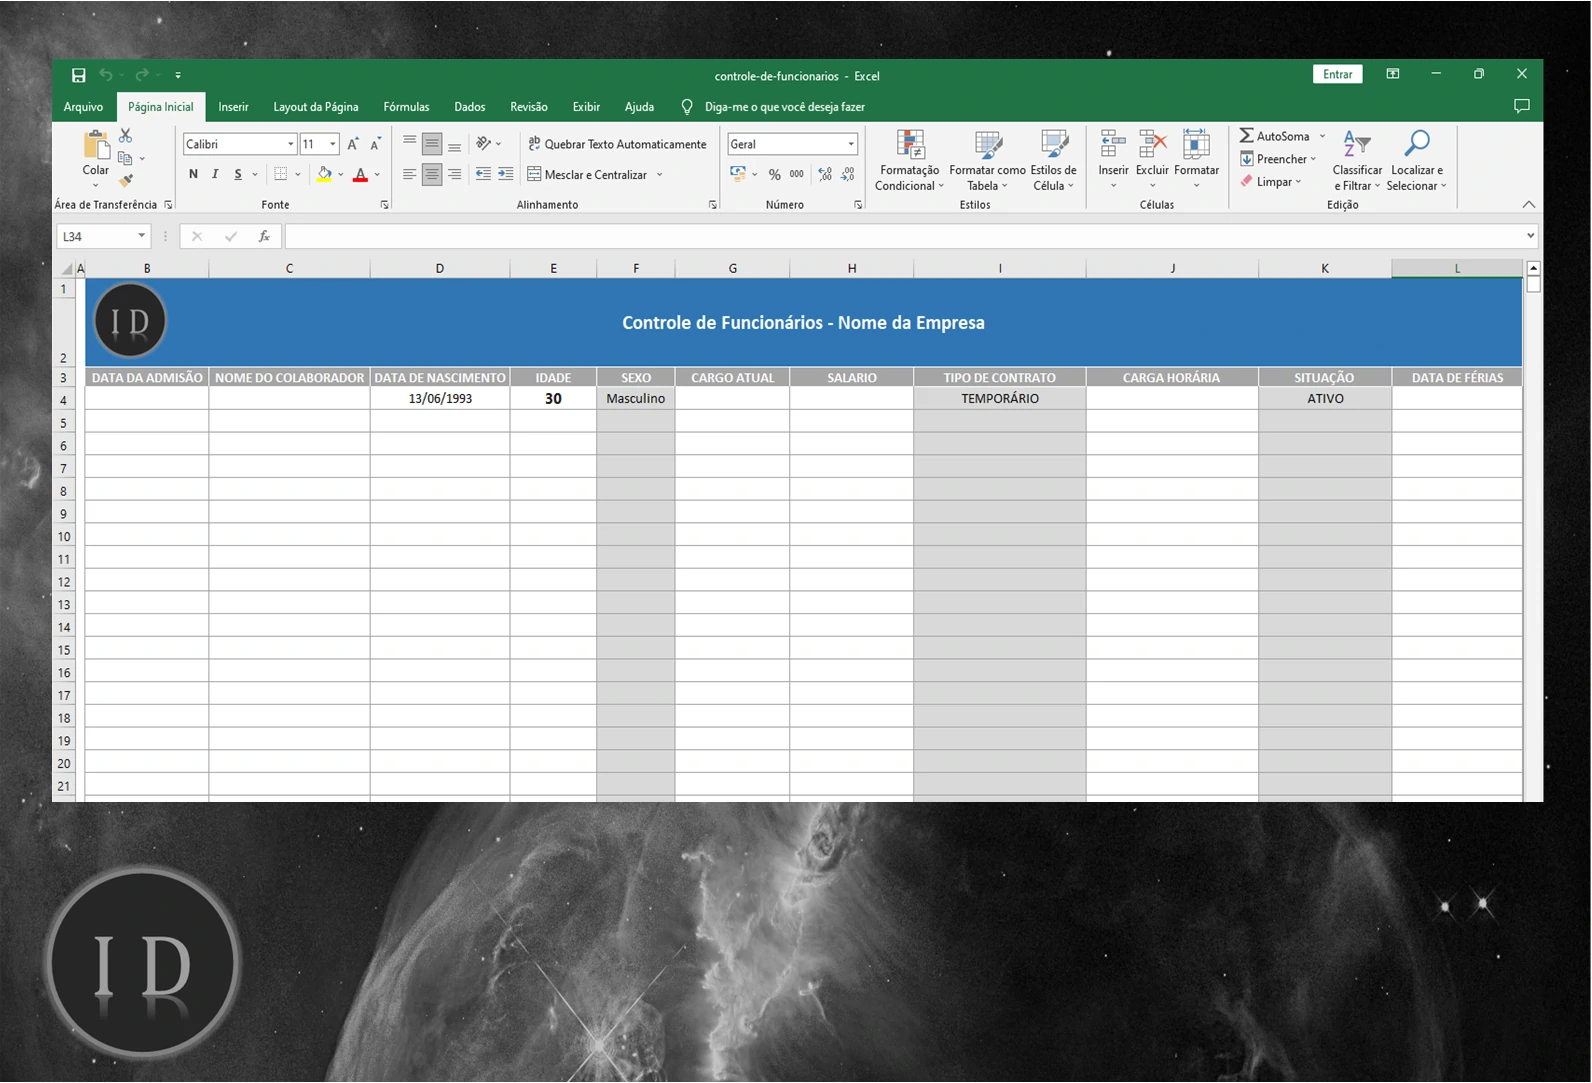
Task: Click the AutoSoma sigma icon
Action: tap(1247, 136)
